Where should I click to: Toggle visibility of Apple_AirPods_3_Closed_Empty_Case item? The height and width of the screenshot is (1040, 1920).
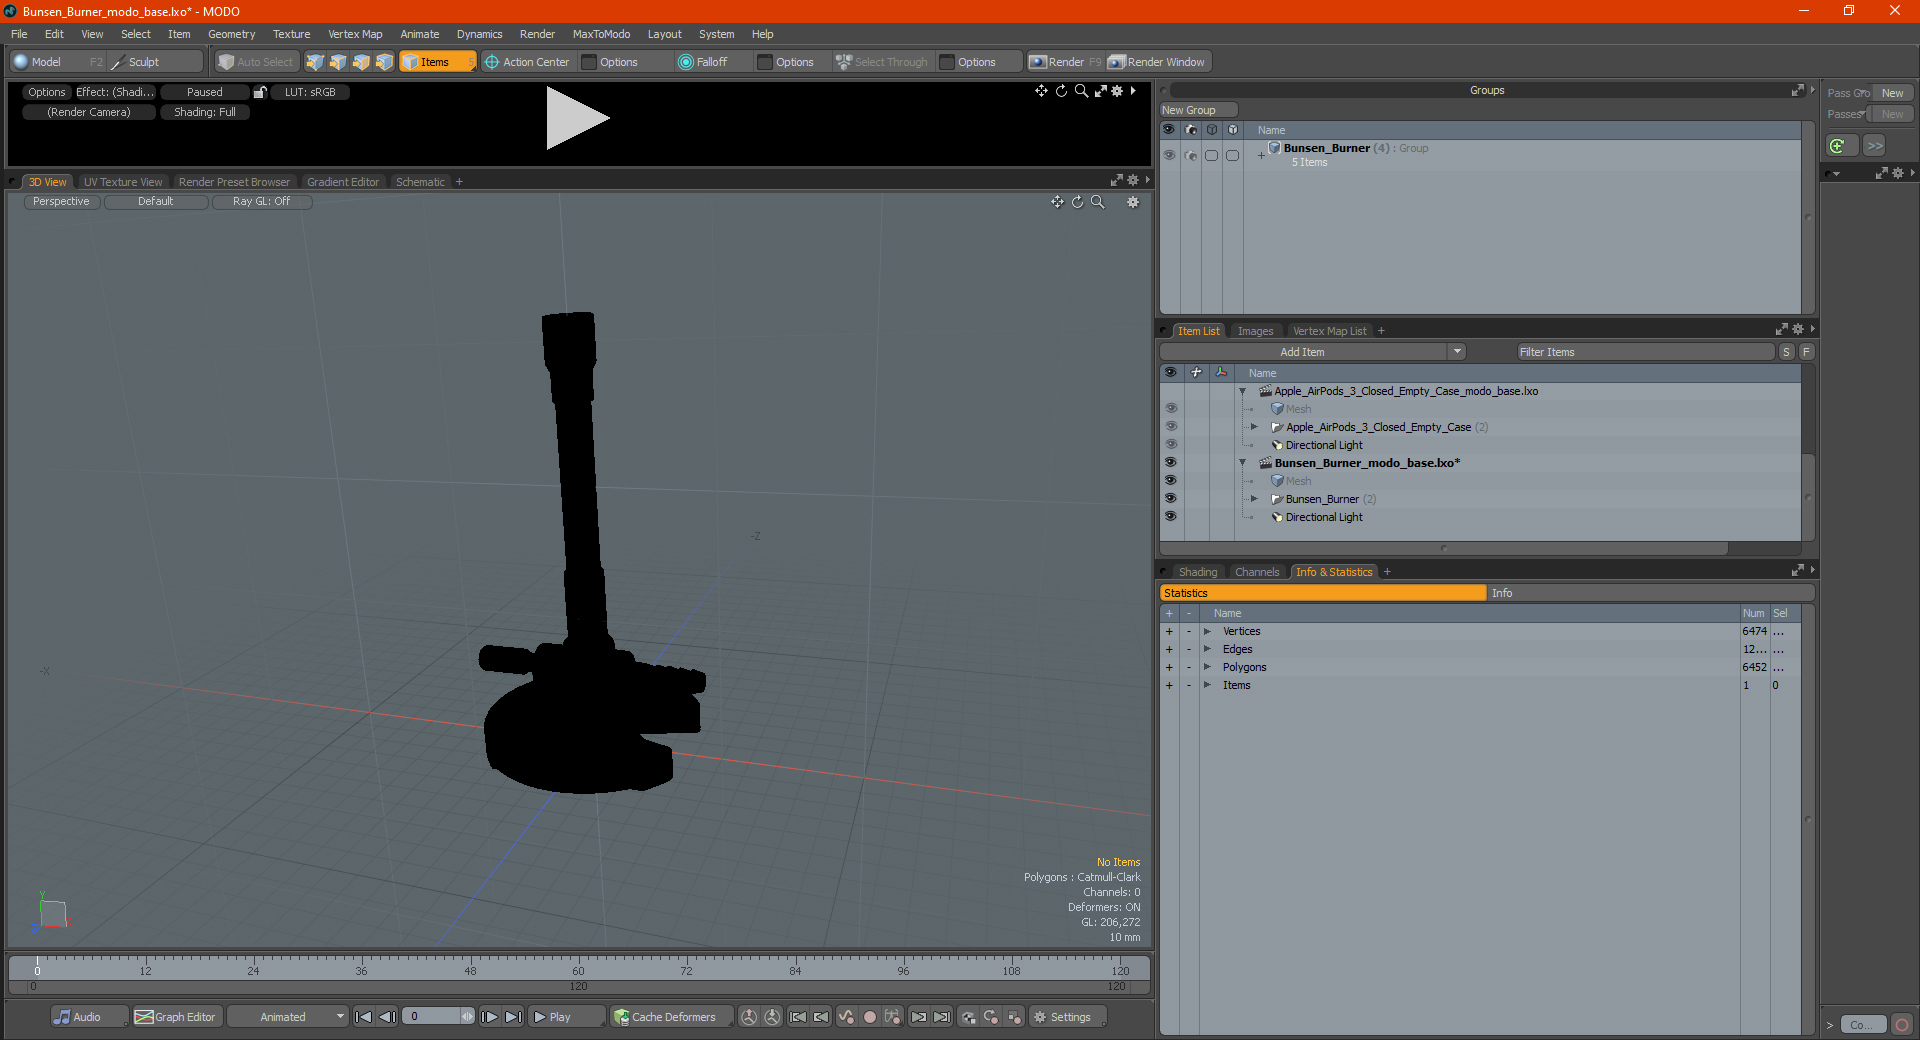click(x=1171, y=427)
